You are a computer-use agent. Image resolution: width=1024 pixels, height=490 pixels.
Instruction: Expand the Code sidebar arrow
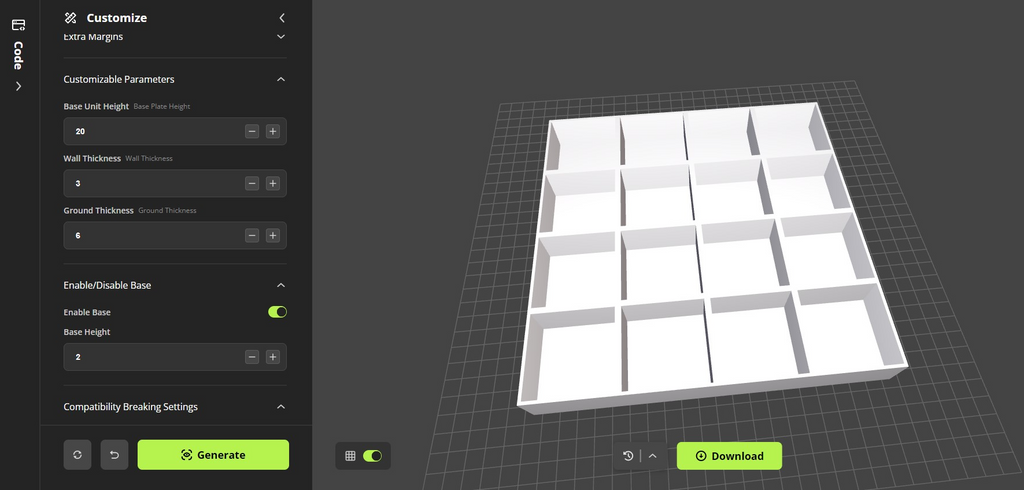pyautogui.click(x=18, y=86)
